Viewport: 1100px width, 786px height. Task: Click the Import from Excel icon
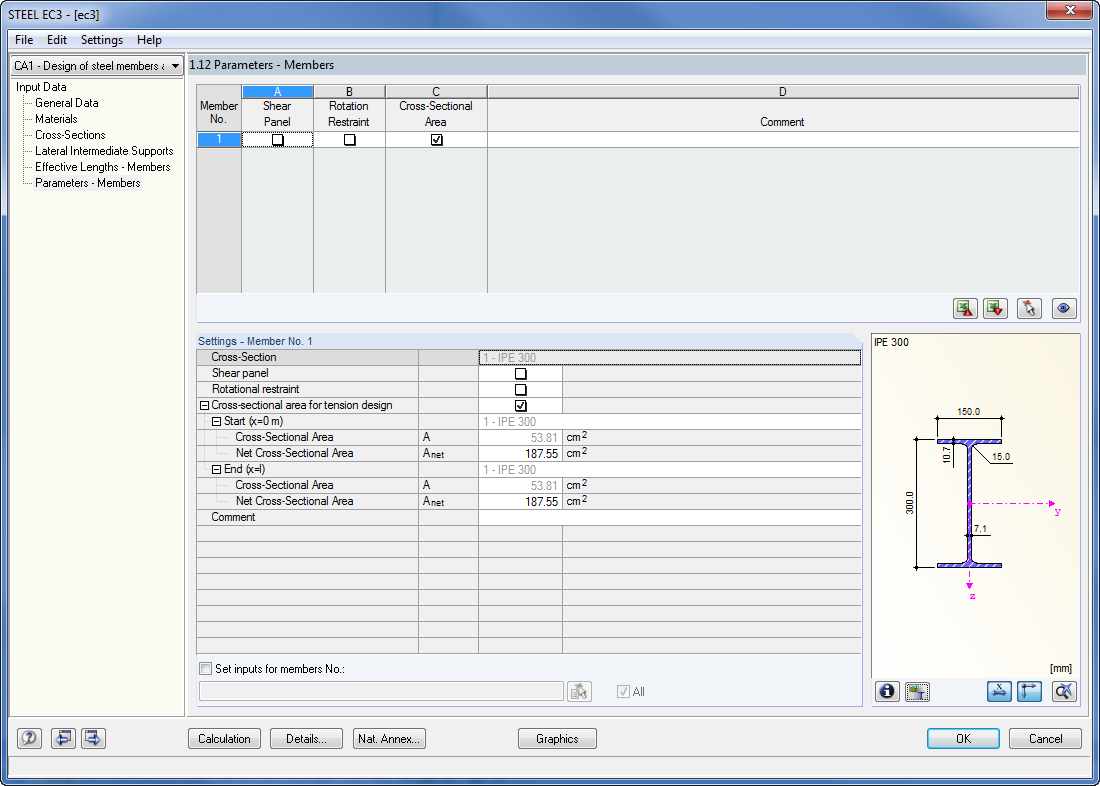[x=995, y=308]
